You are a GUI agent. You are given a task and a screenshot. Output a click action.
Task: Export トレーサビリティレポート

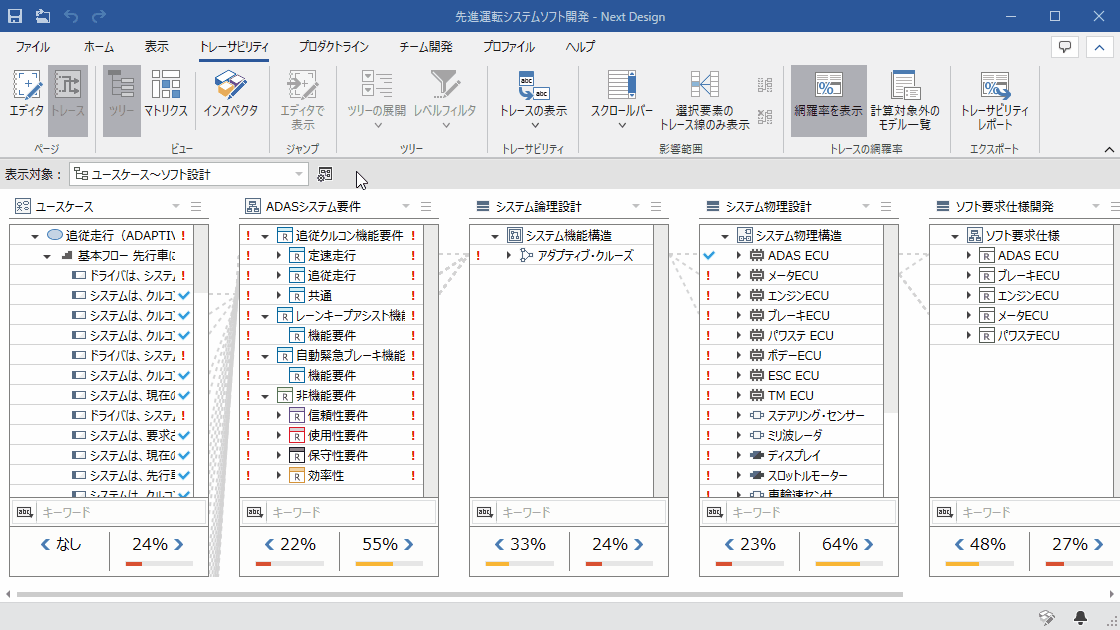[x=994, y=101]
